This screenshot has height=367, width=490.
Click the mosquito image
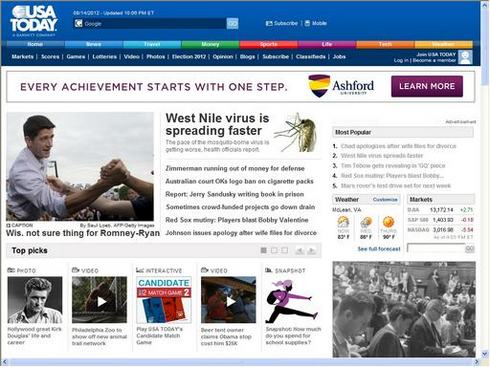coord(296,133)
